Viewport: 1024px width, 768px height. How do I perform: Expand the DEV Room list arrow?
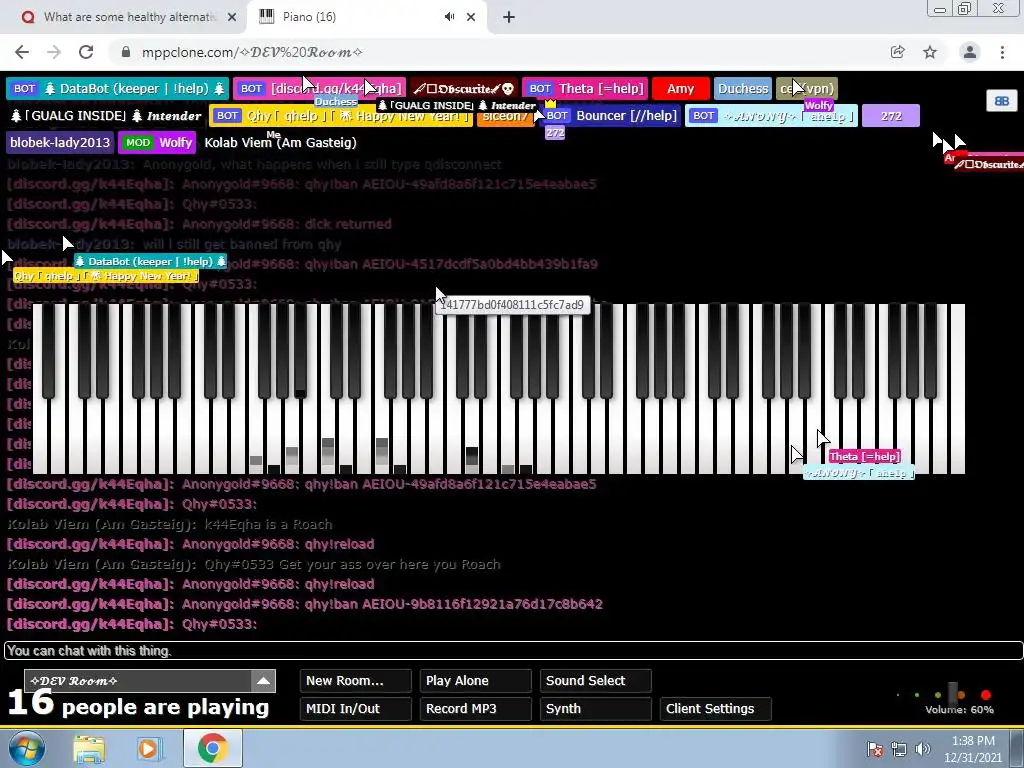coord(263,680)
